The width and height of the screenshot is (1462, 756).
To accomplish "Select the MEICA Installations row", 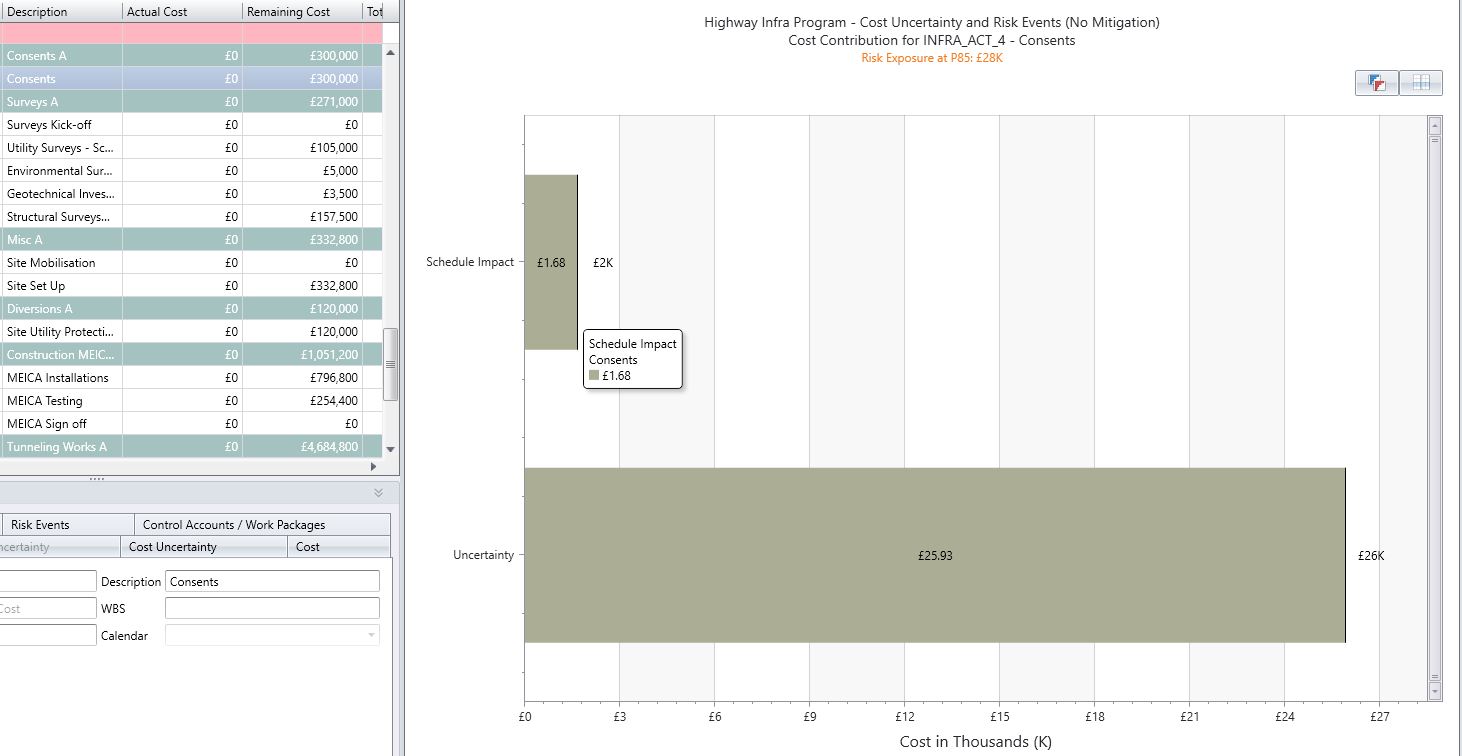I will (60, 377).
